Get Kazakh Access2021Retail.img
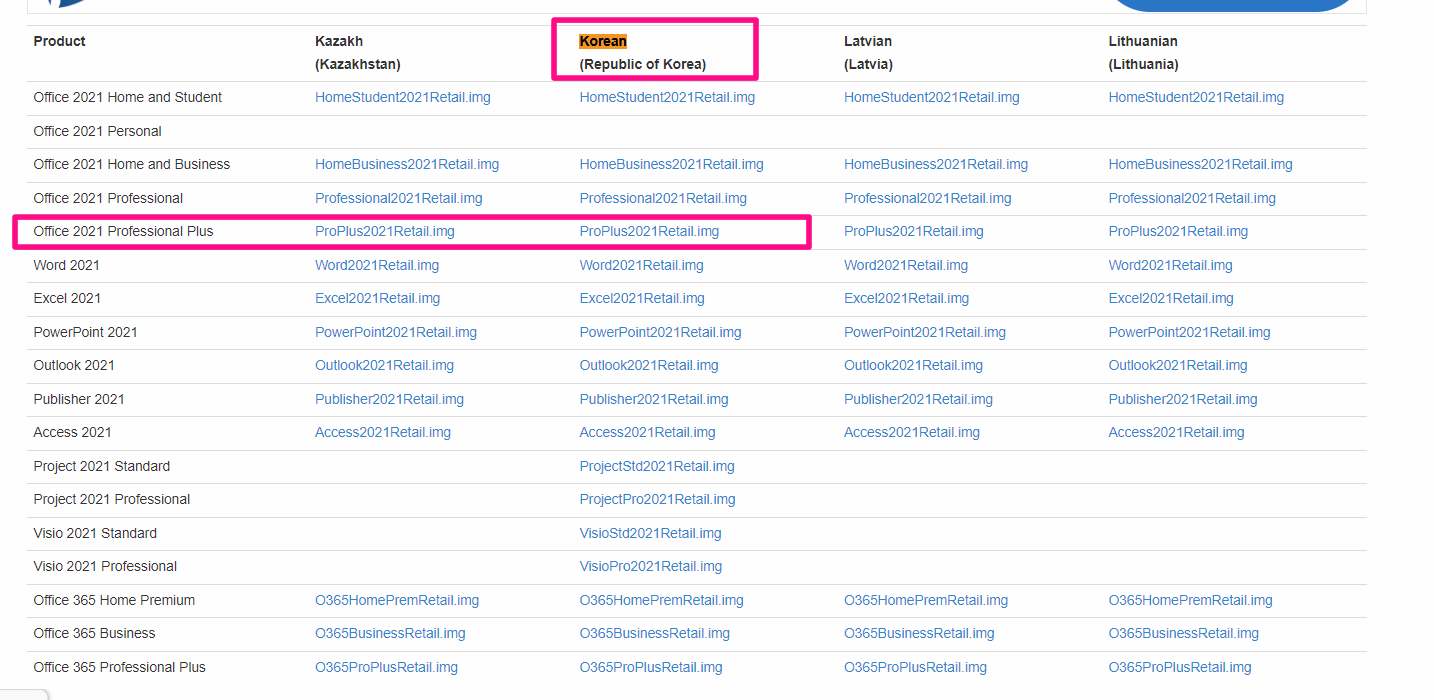1434x700 pixels. click(x=383, y=432)
